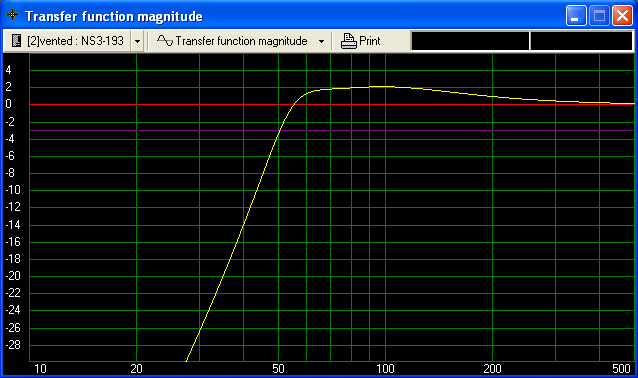Click the -14 dB level axis label

13,225
